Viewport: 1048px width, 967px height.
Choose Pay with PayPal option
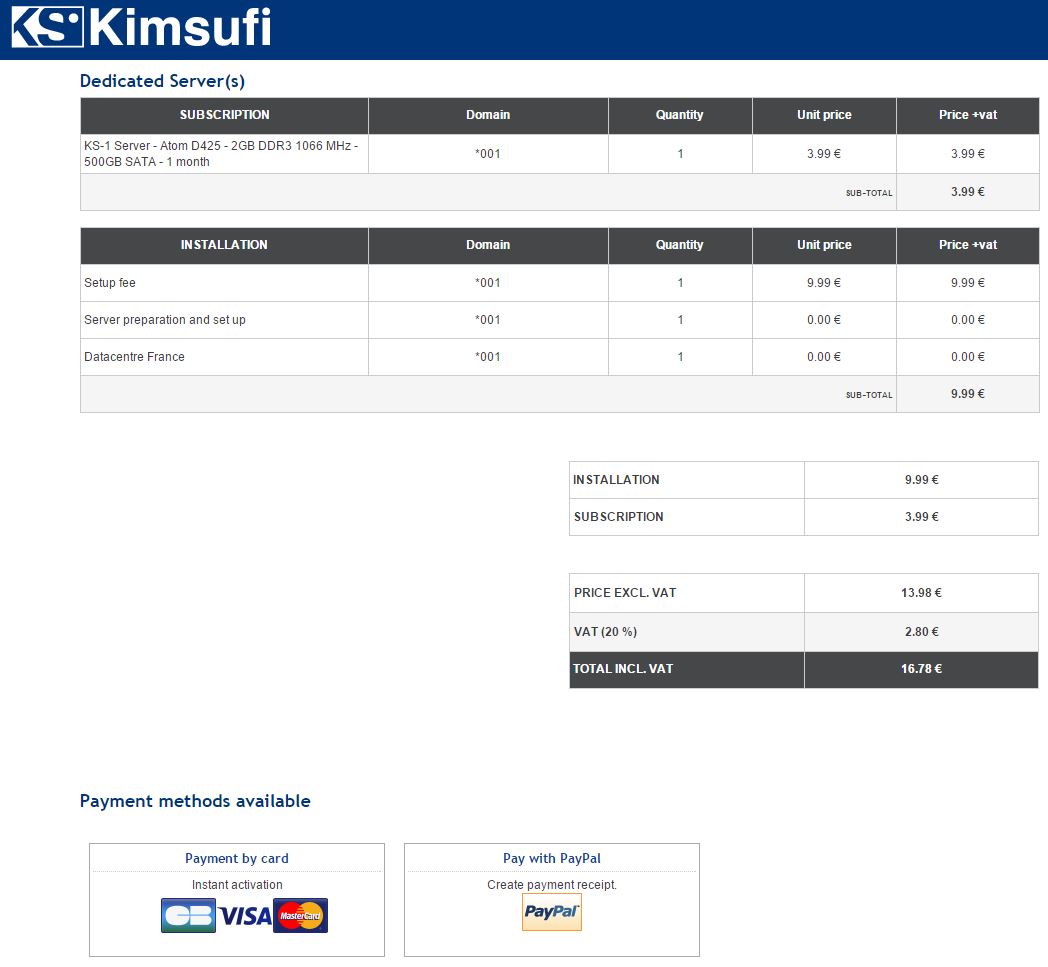pyautogui.click(x=551, y=900)
